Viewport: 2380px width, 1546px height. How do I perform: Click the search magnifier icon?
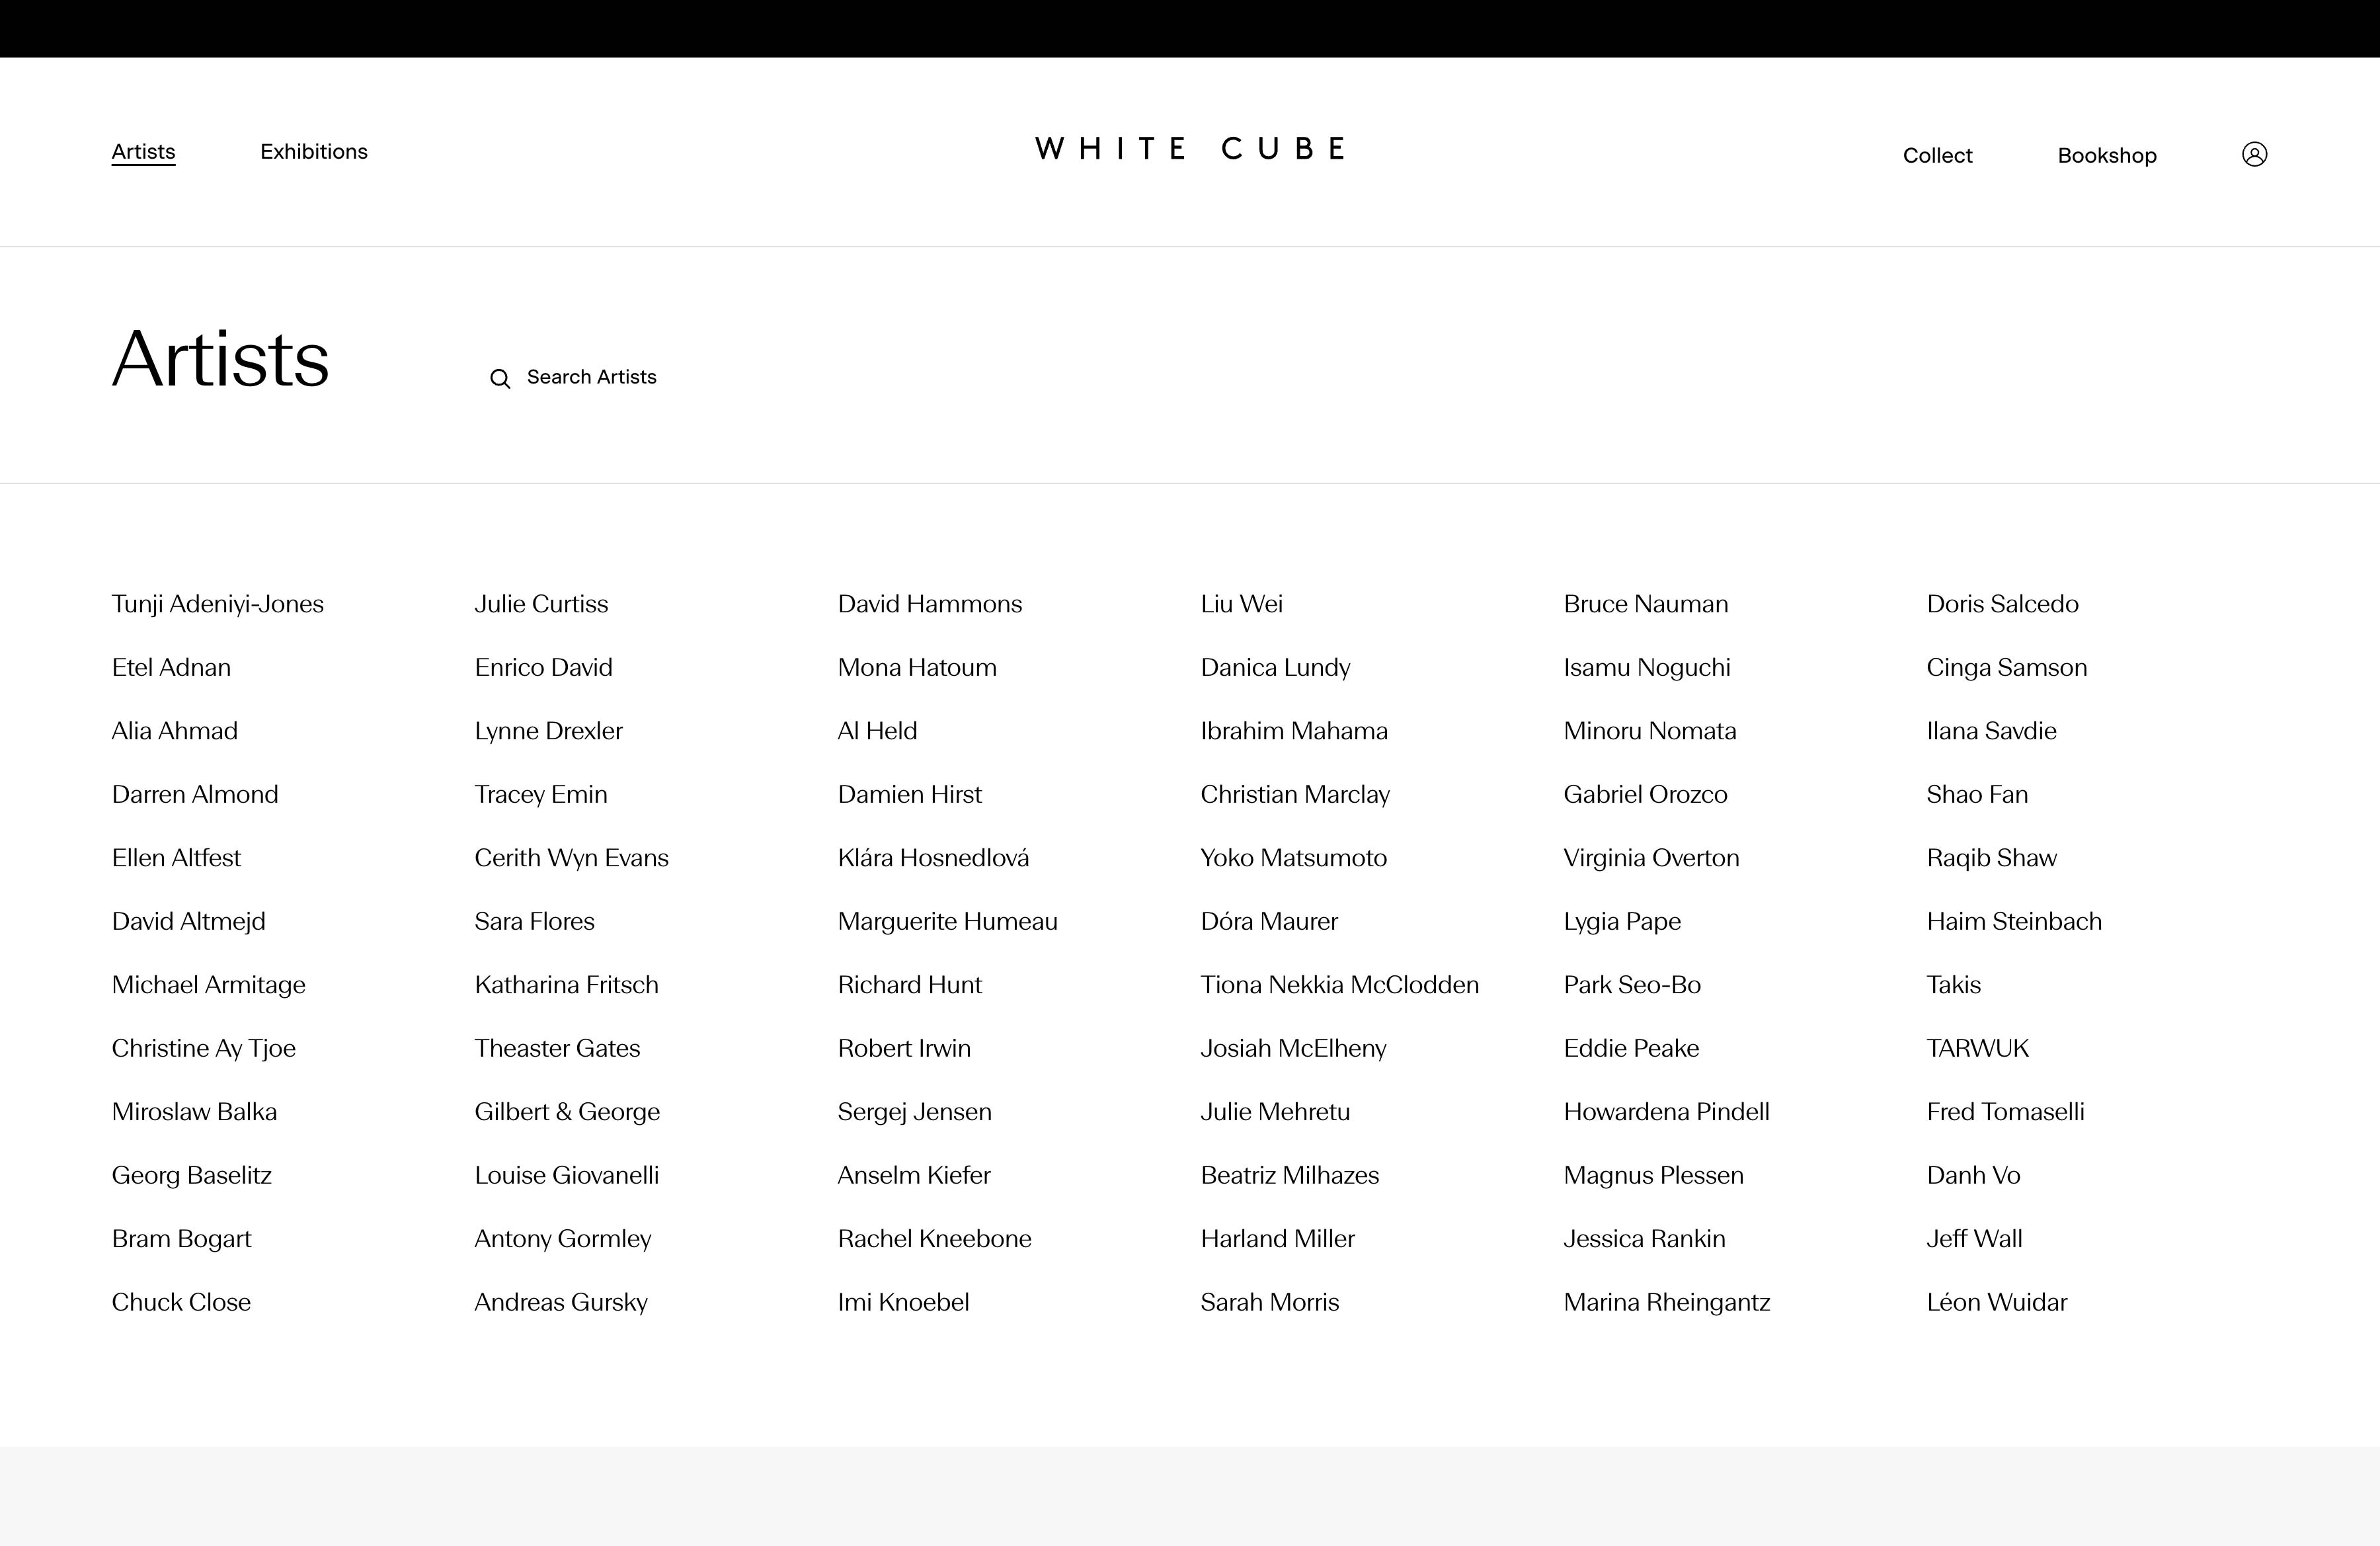[x=500, y=379]
